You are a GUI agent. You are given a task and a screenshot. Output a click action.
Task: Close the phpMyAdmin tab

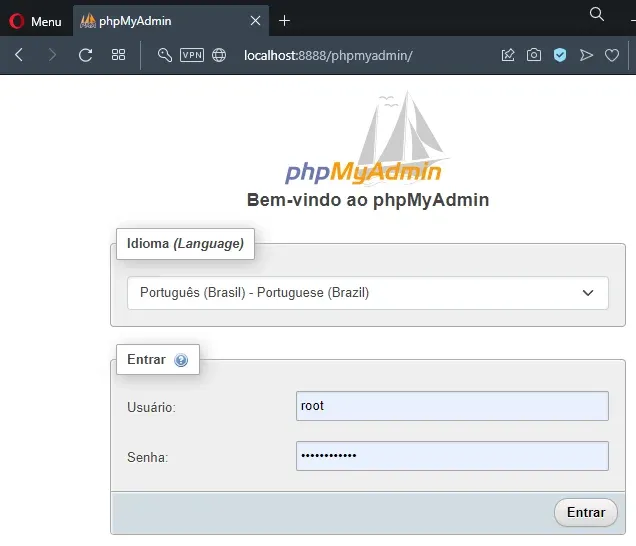pyautogui.click(x=255, y=21)
